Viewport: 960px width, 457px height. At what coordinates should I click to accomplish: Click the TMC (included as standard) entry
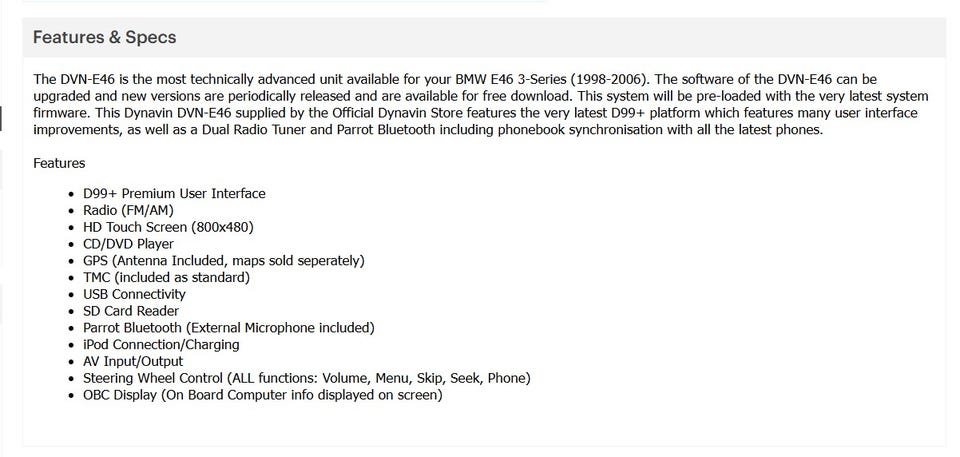point(166,277)
